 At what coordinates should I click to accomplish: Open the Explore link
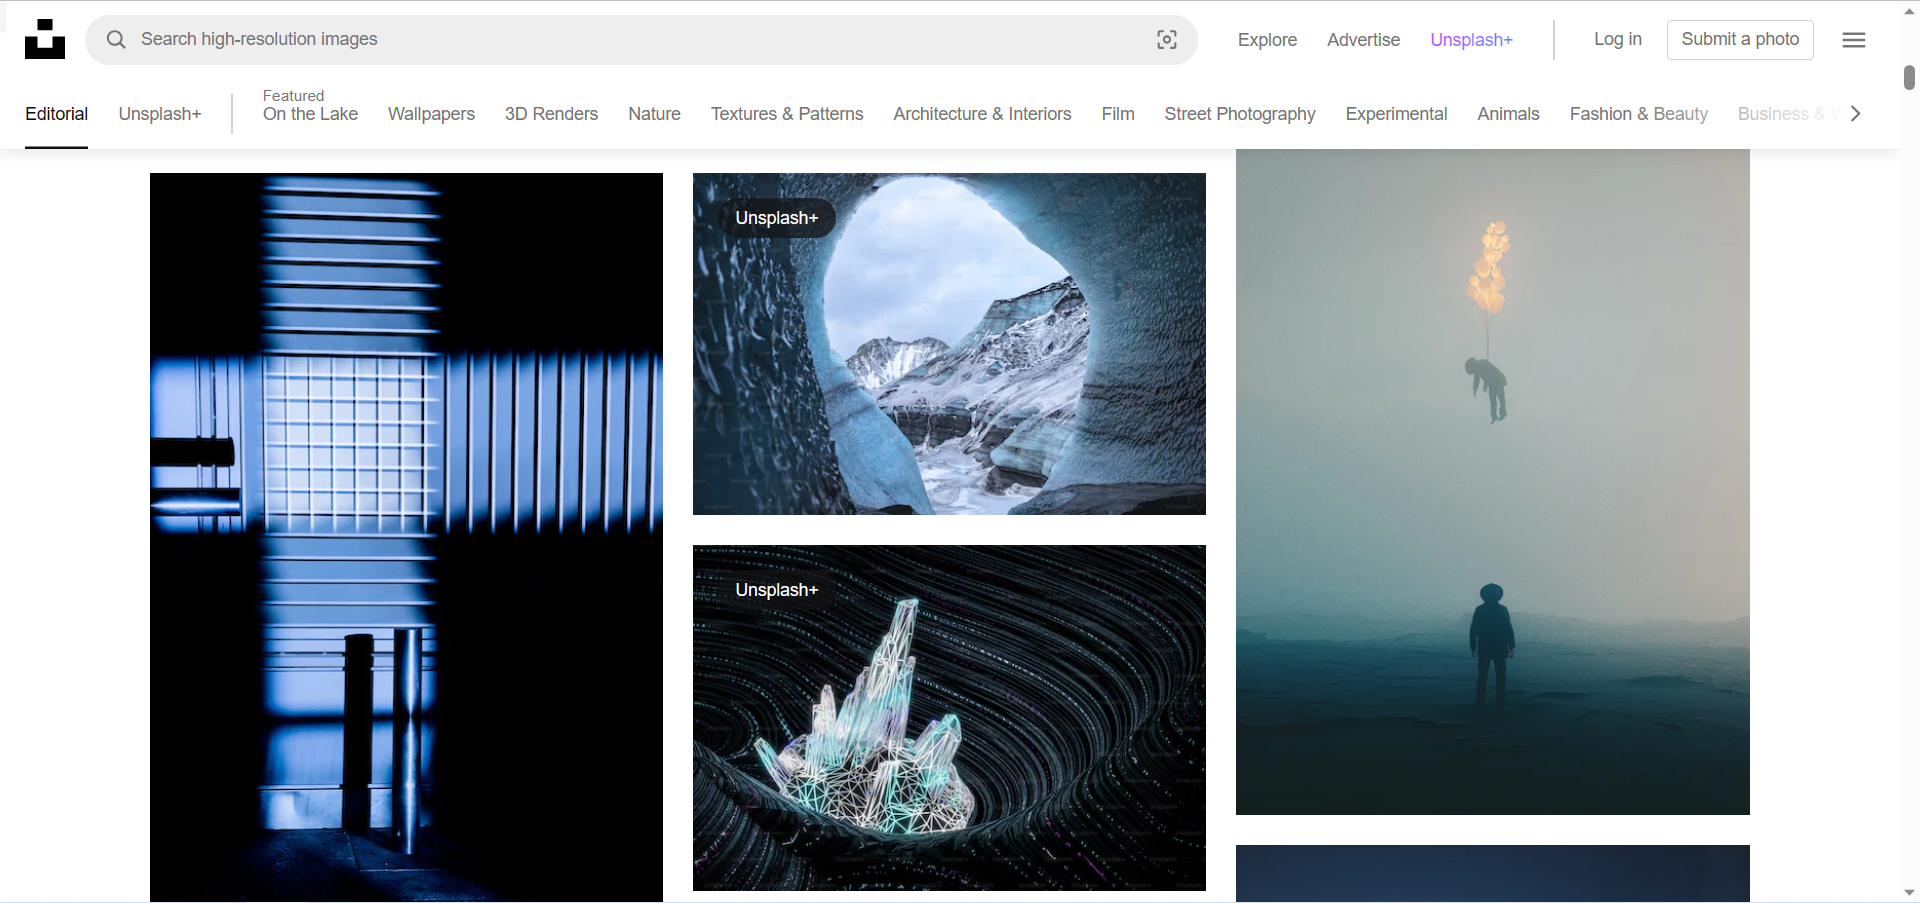1267,40
